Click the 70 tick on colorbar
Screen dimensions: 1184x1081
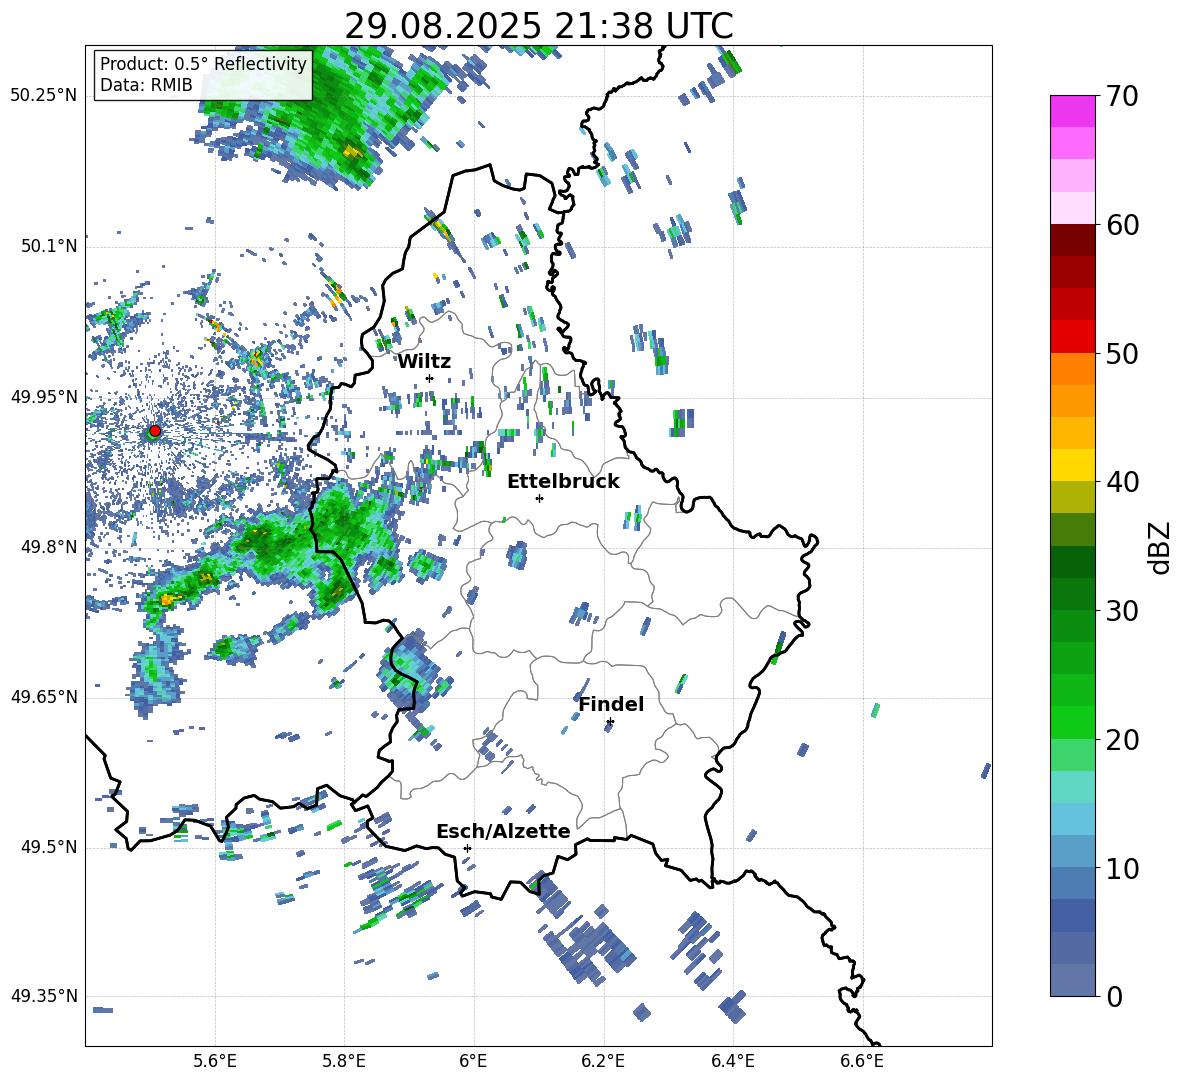tap(1122, 96)
